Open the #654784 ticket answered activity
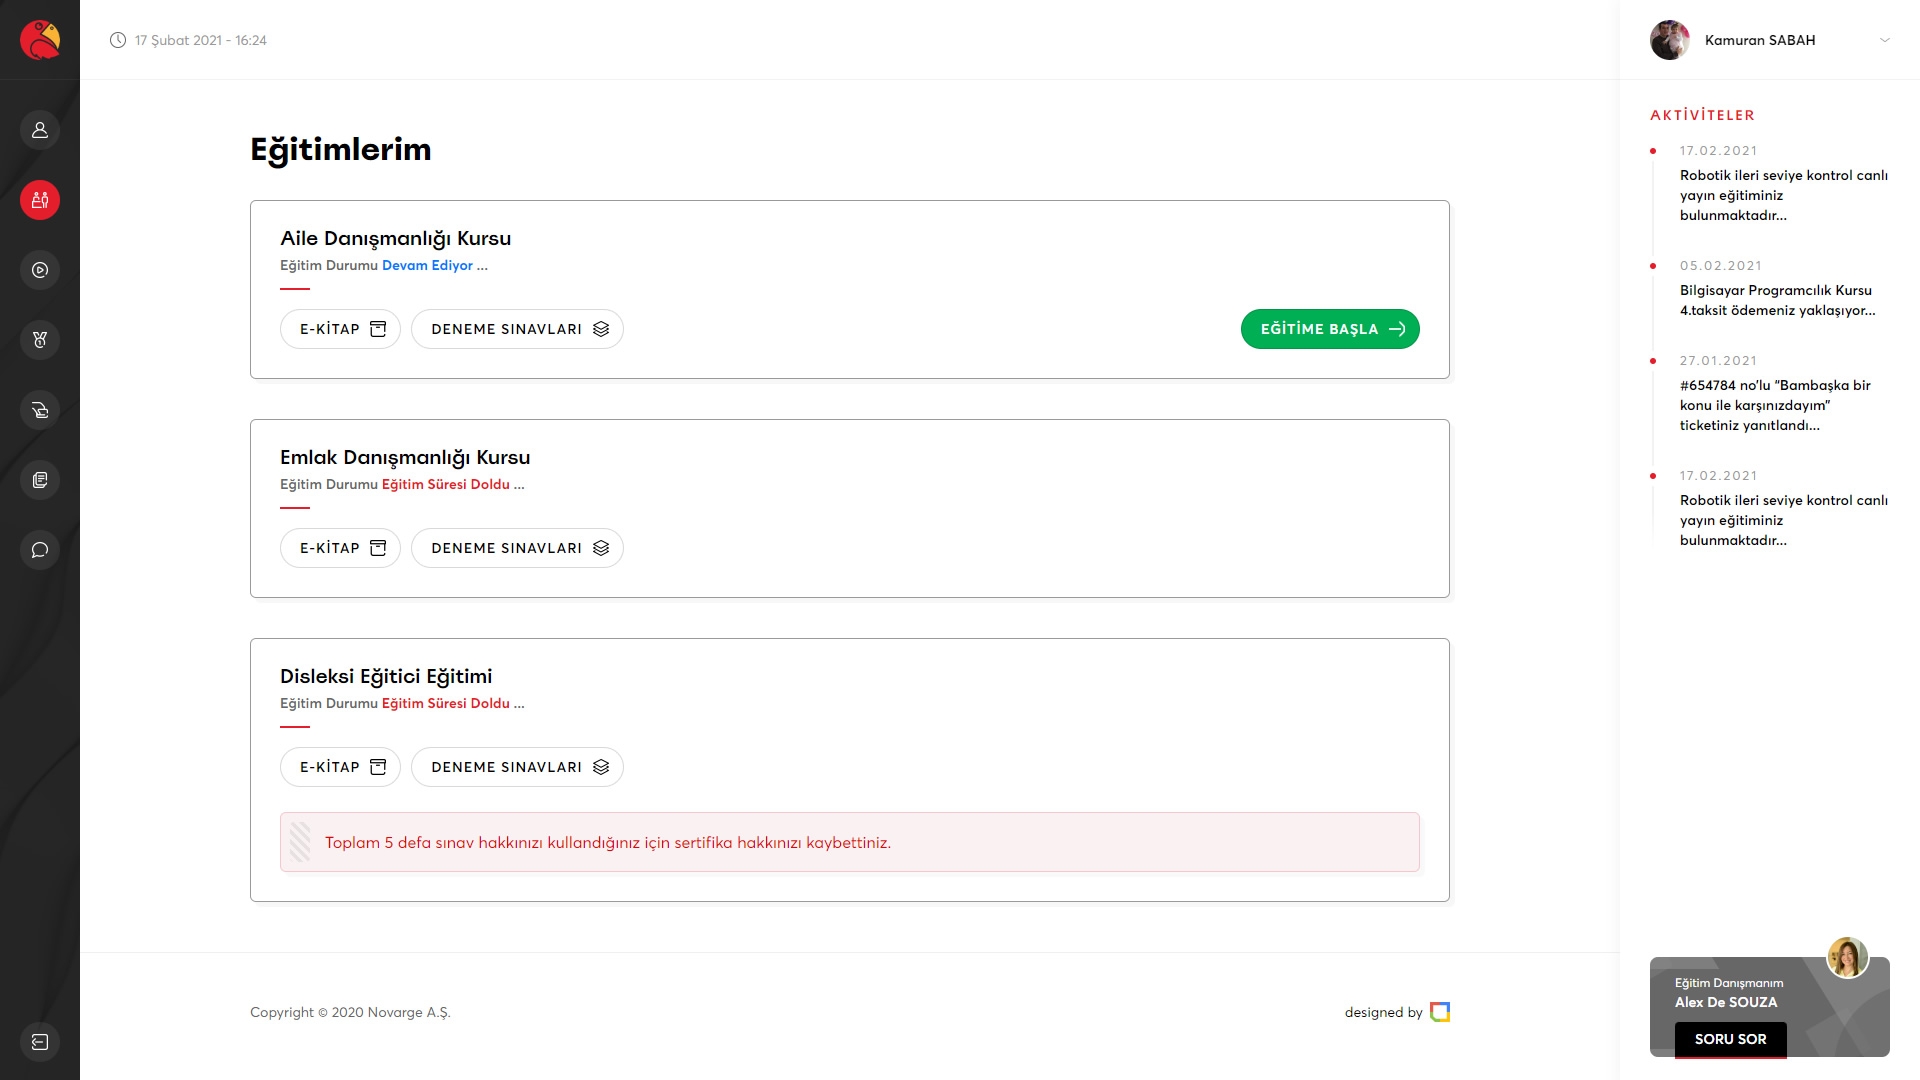This screenshot has width=1920, height=1080. click(x=1775, y=405)
